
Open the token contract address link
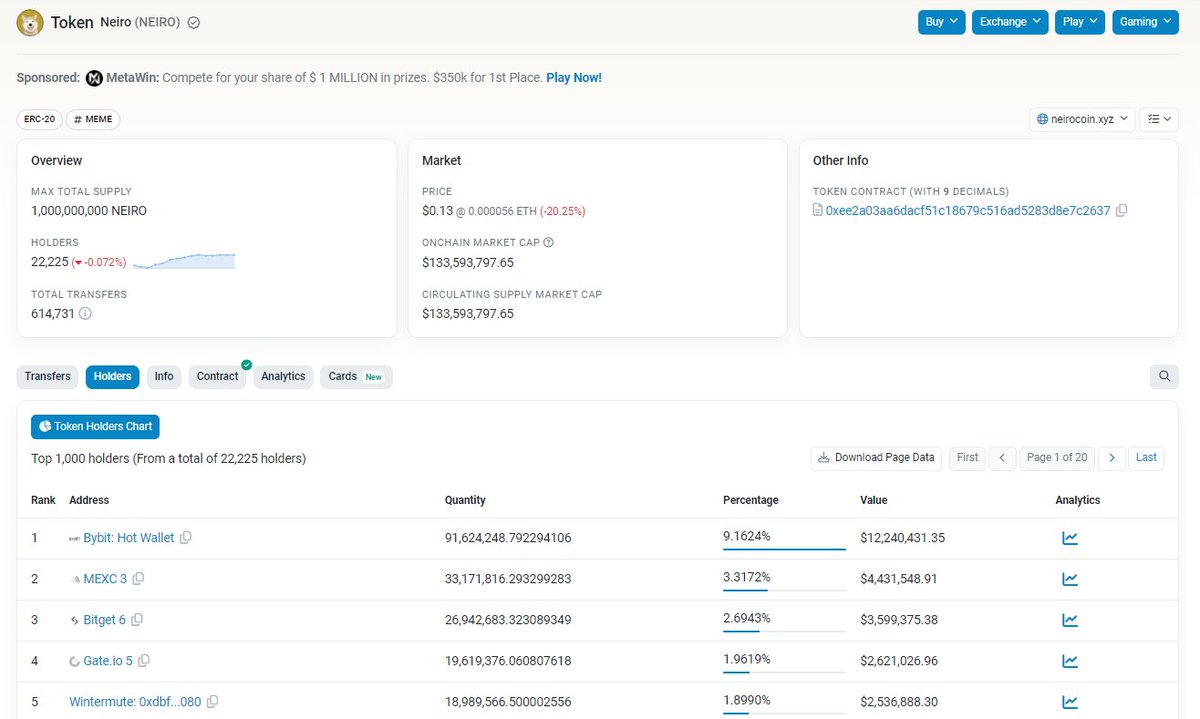[968, 211]
